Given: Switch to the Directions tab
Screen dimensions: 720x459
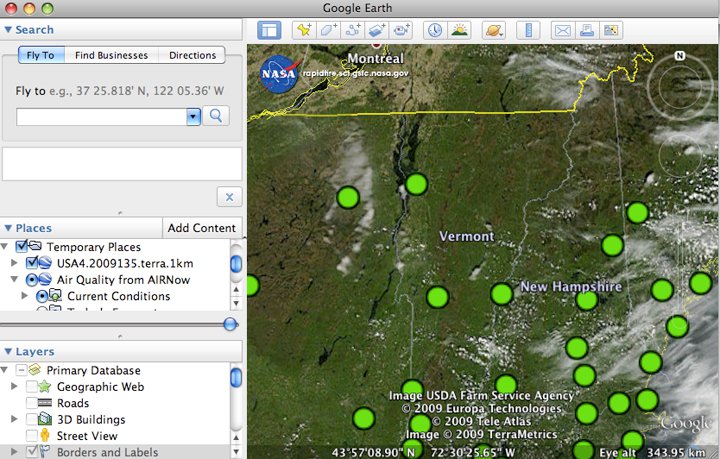Looking at the screenshot, I should tap(192, 55).
